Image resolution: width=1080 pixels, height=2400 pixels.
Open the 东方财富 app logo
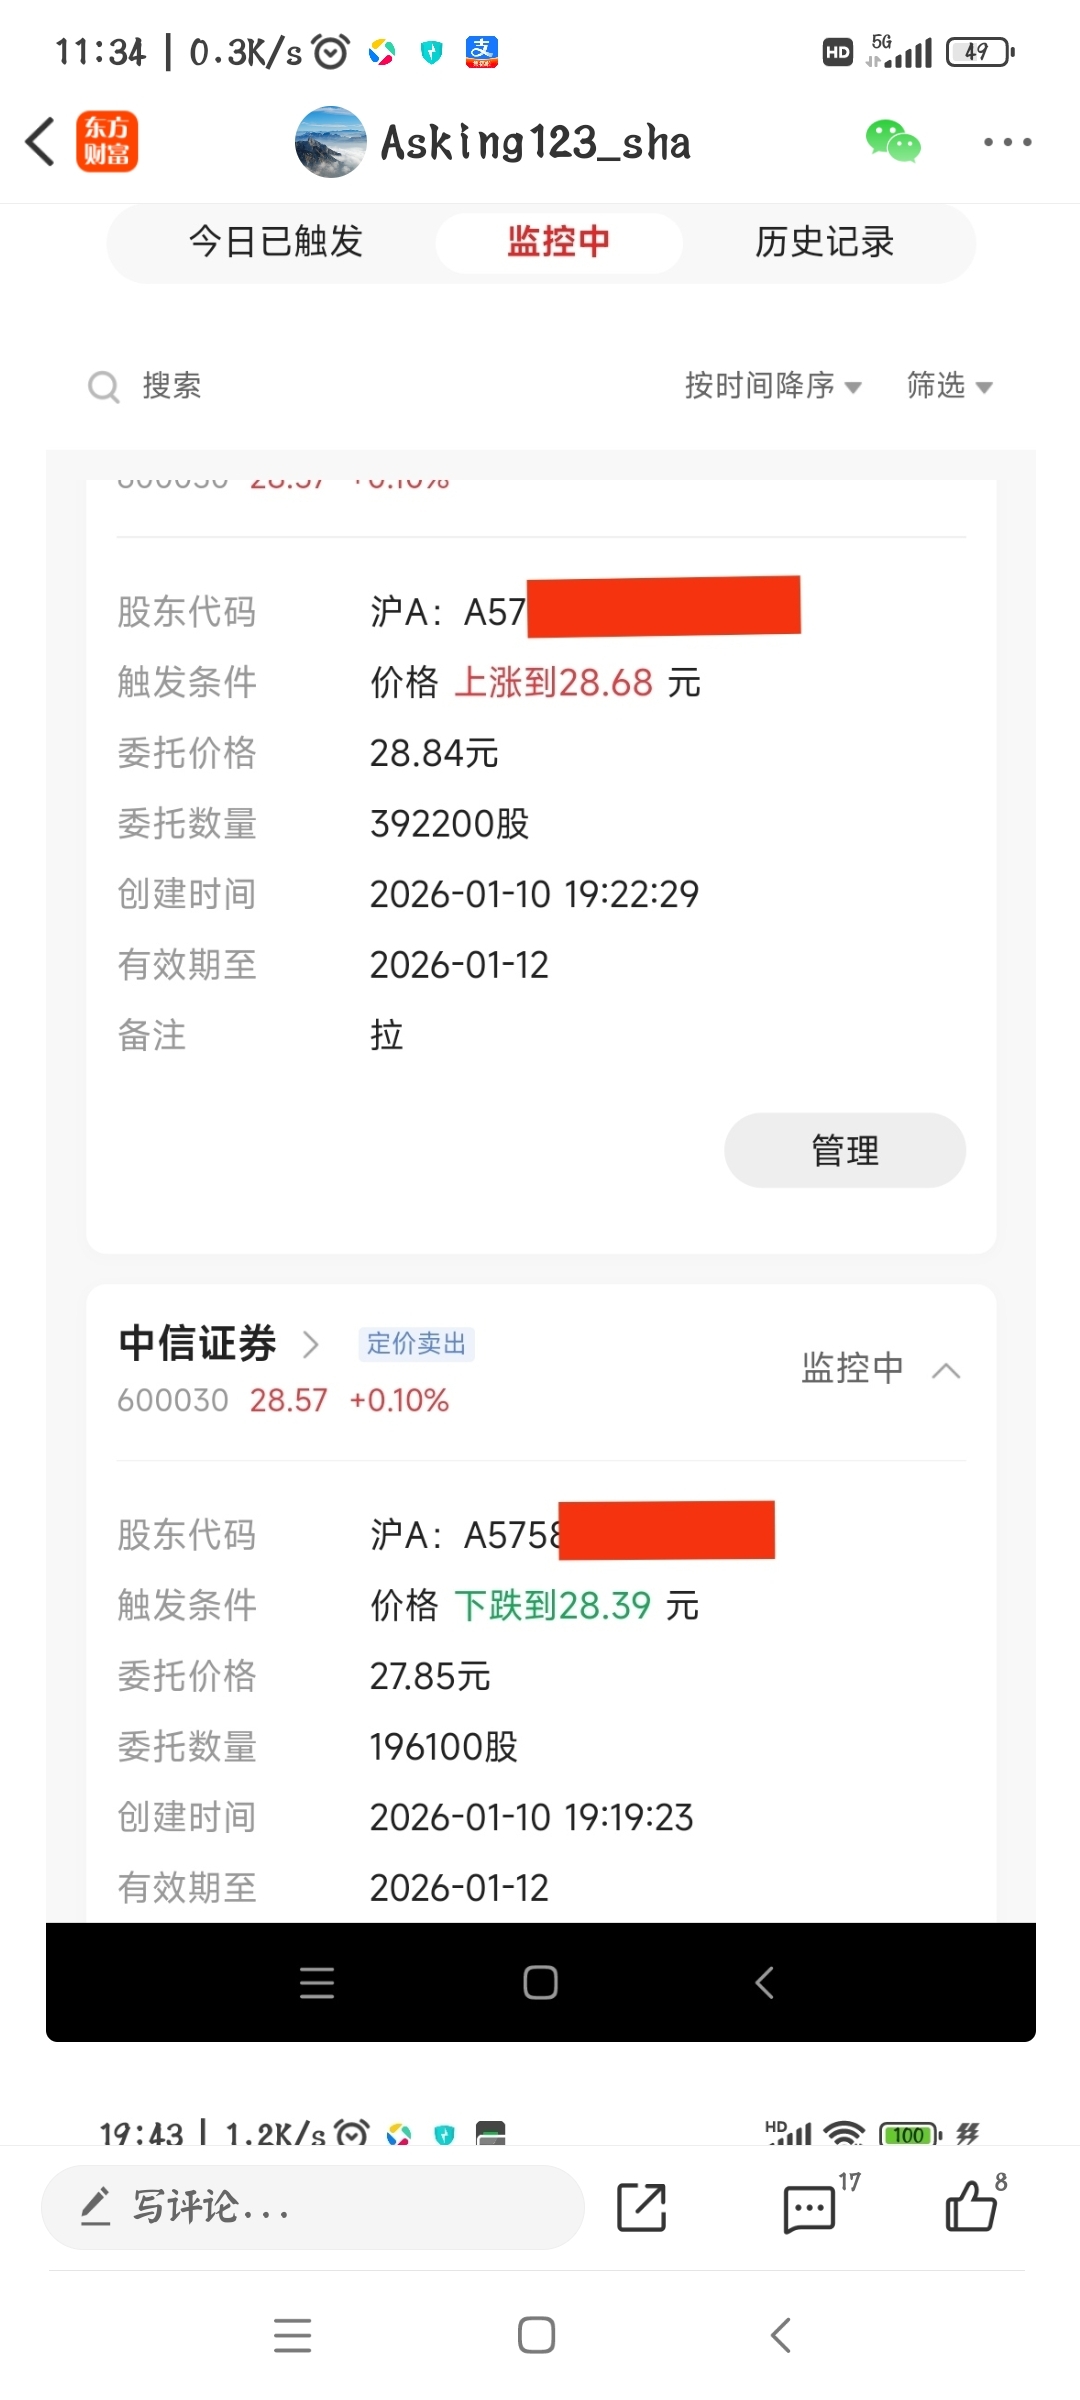click(107, 141)
